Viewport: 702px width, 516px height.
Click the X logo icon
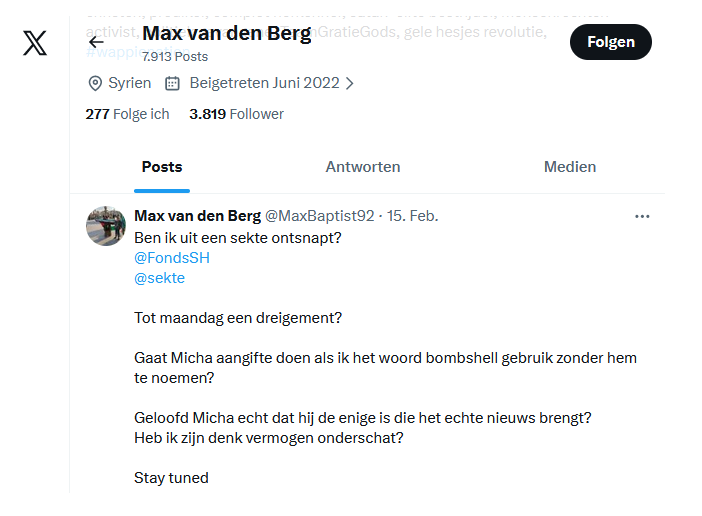[x=35, y=43]
